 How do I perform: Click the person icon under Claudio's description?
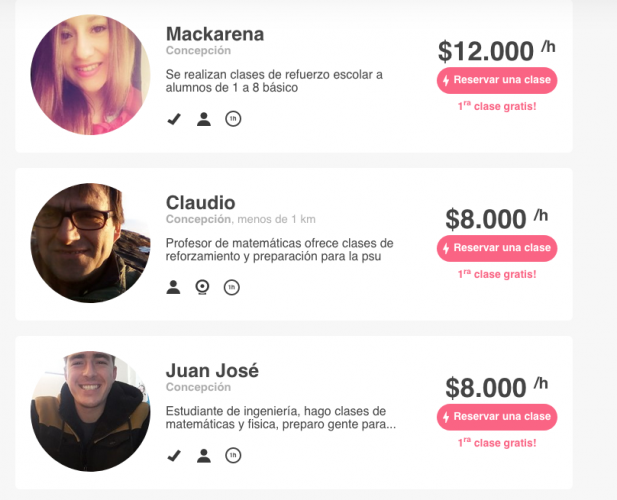[173, 287]
